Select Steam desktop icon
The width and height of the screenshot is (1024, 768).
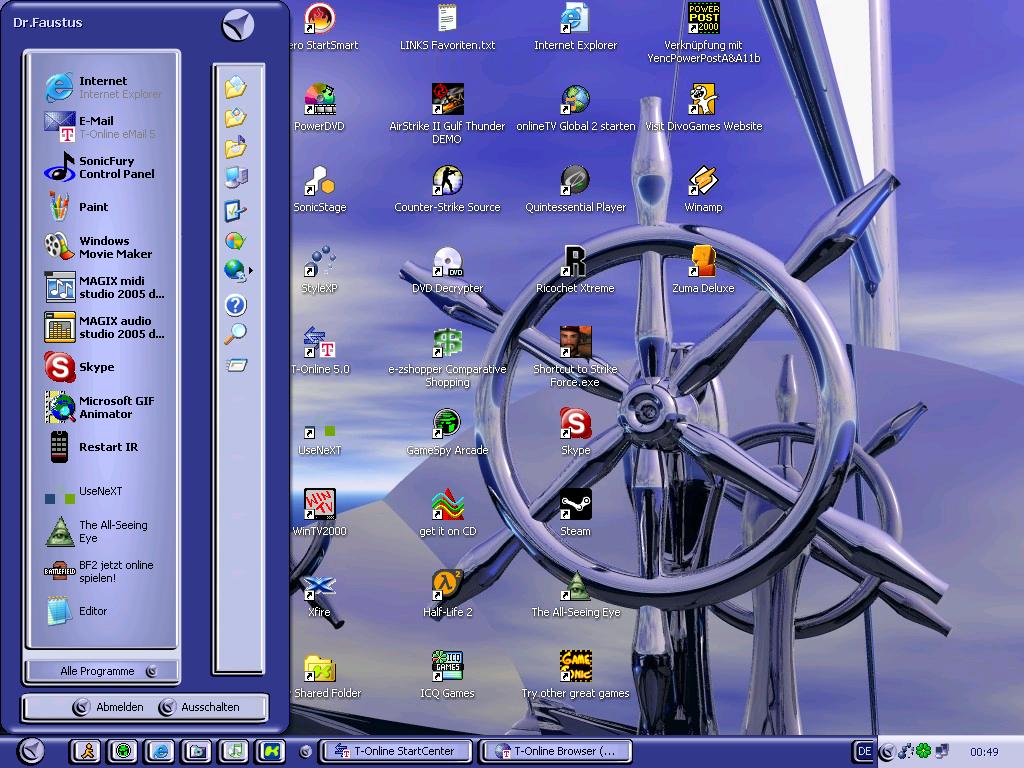575,513
